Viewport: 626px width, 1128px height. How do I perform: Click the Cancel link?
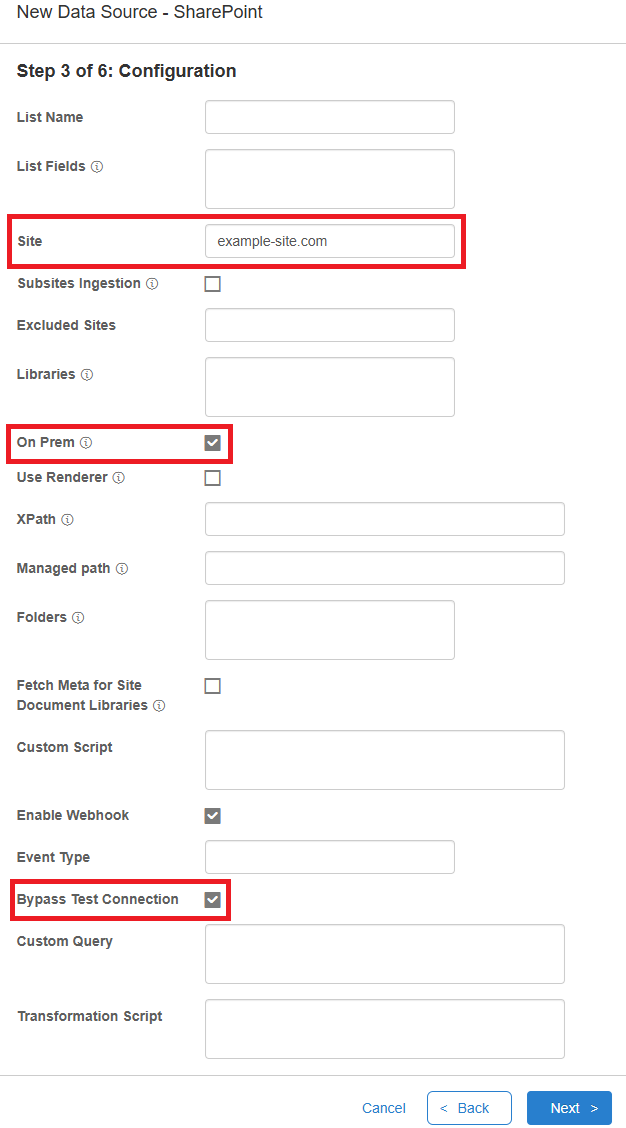[384, 1108]
